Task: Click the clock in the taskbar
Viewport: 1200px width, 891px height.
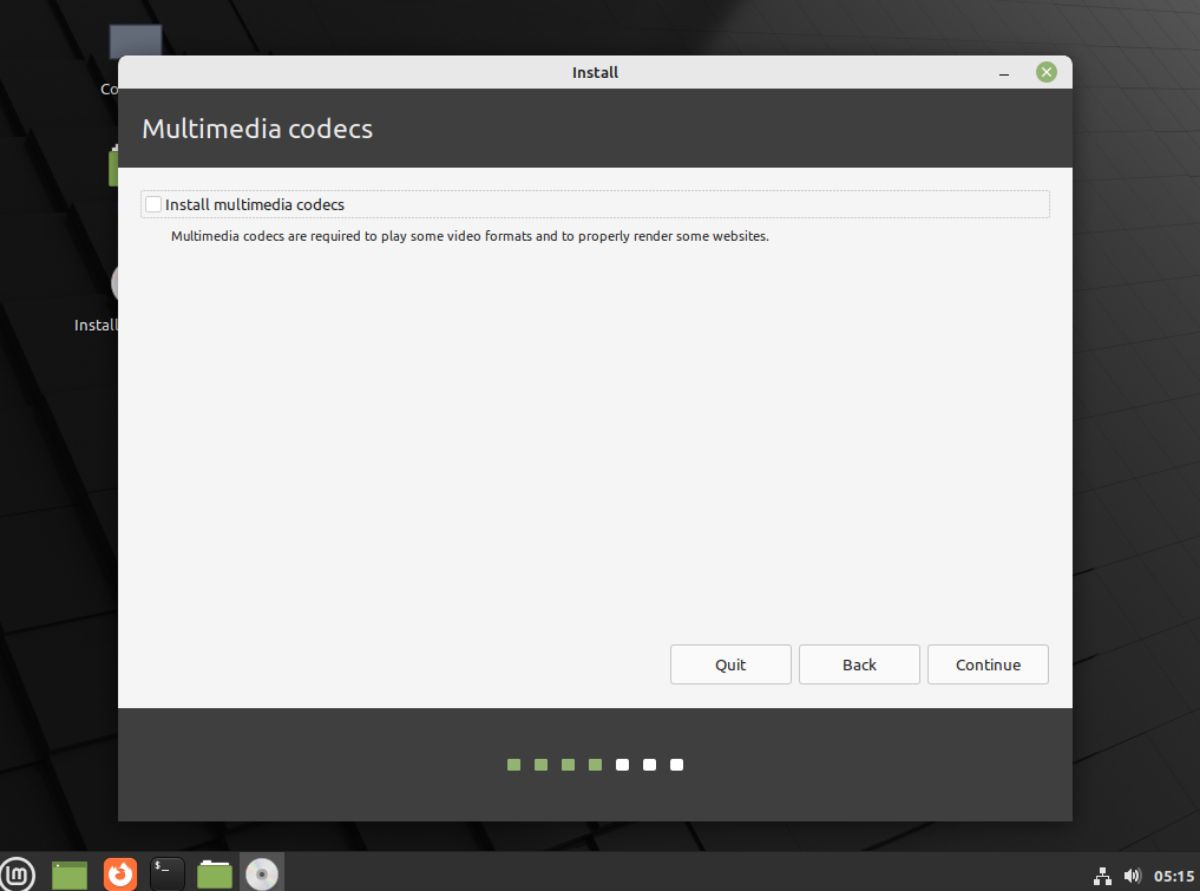Action: click(x=1173, y=872)
